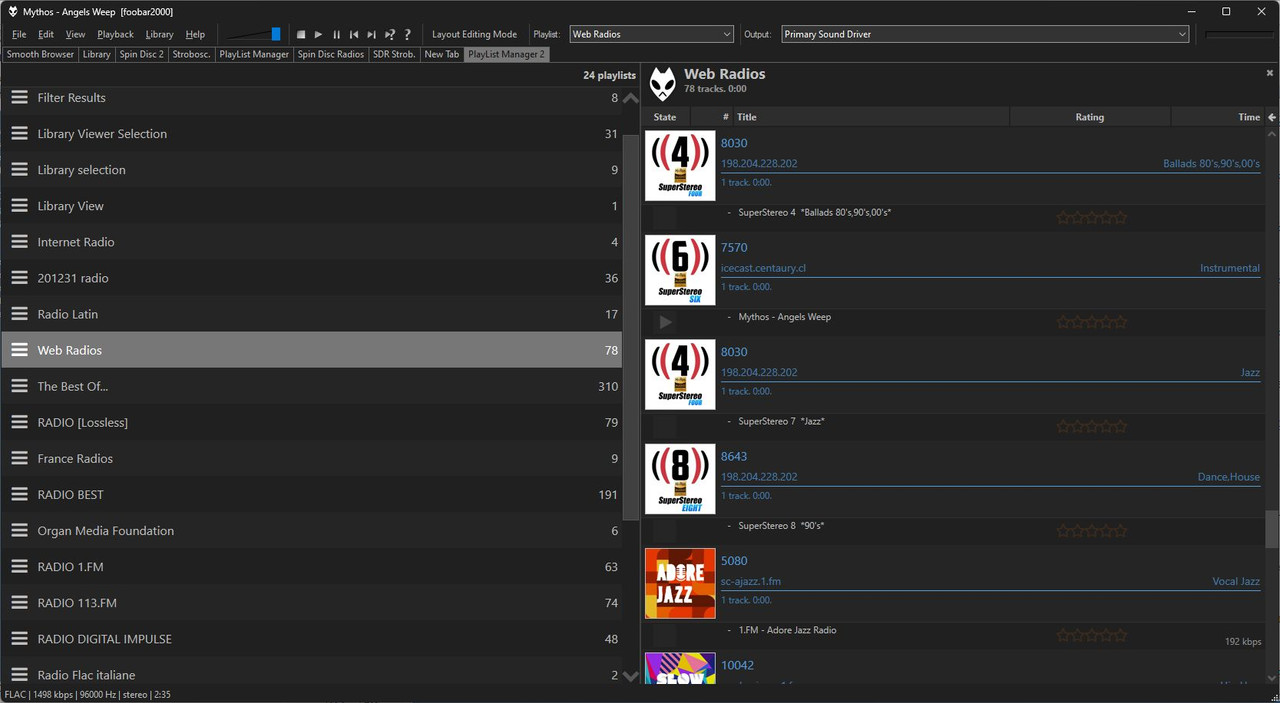Select the Radio Flac italiane playlist
Screen dimensions: 1280x703
tap(311, 674)
